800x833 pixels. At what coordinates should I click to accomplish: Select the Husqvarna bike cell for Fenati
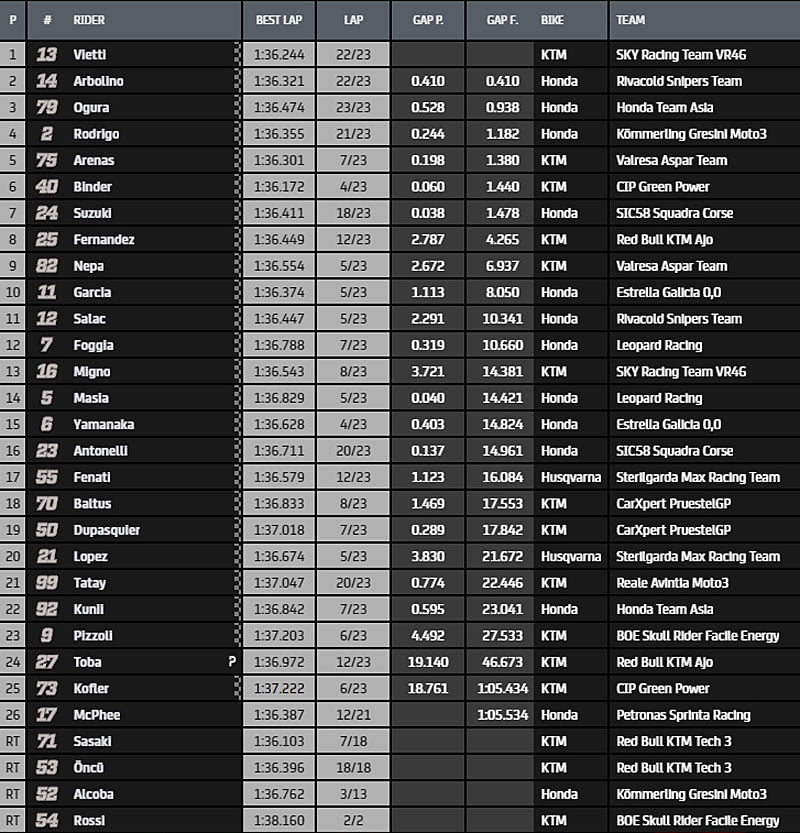pyautogui.click(x=571, y=477)
